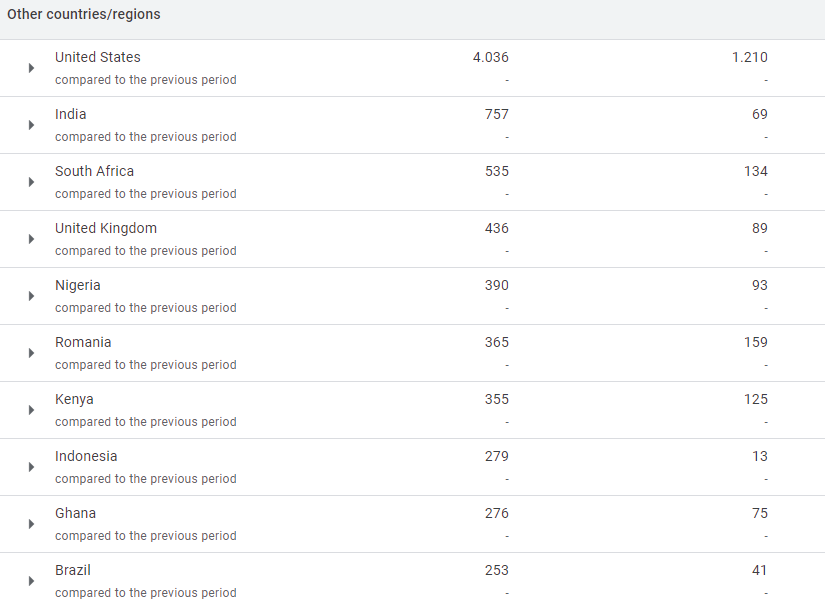The width and height of the screenshot is (825, 607).
Task: Click the 159 value in Romania row
Action: pyautogui.click(x=755, y=342)
